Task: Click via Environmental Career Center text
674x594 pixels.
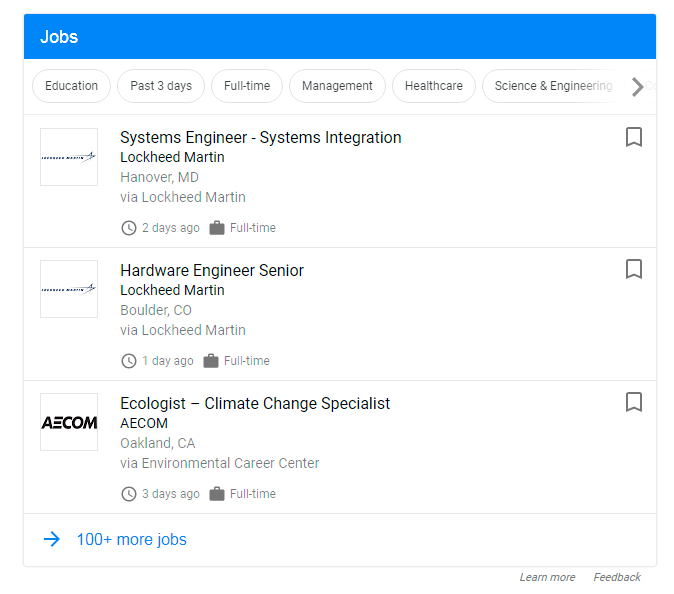Action: 220,463
